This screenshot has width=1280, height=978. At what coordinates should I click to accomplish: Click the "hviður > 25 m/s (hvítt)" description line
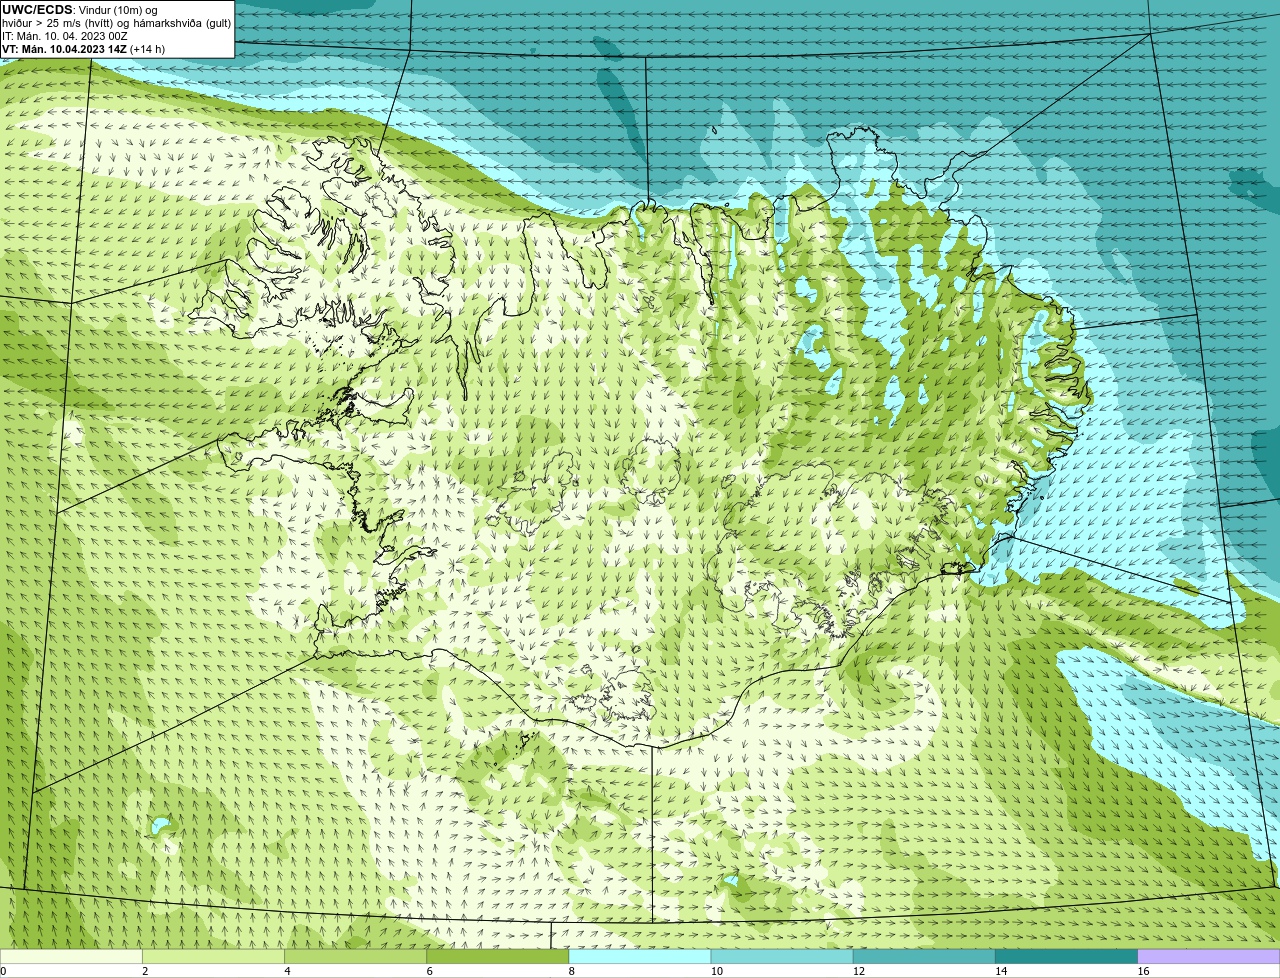point(116,23)
